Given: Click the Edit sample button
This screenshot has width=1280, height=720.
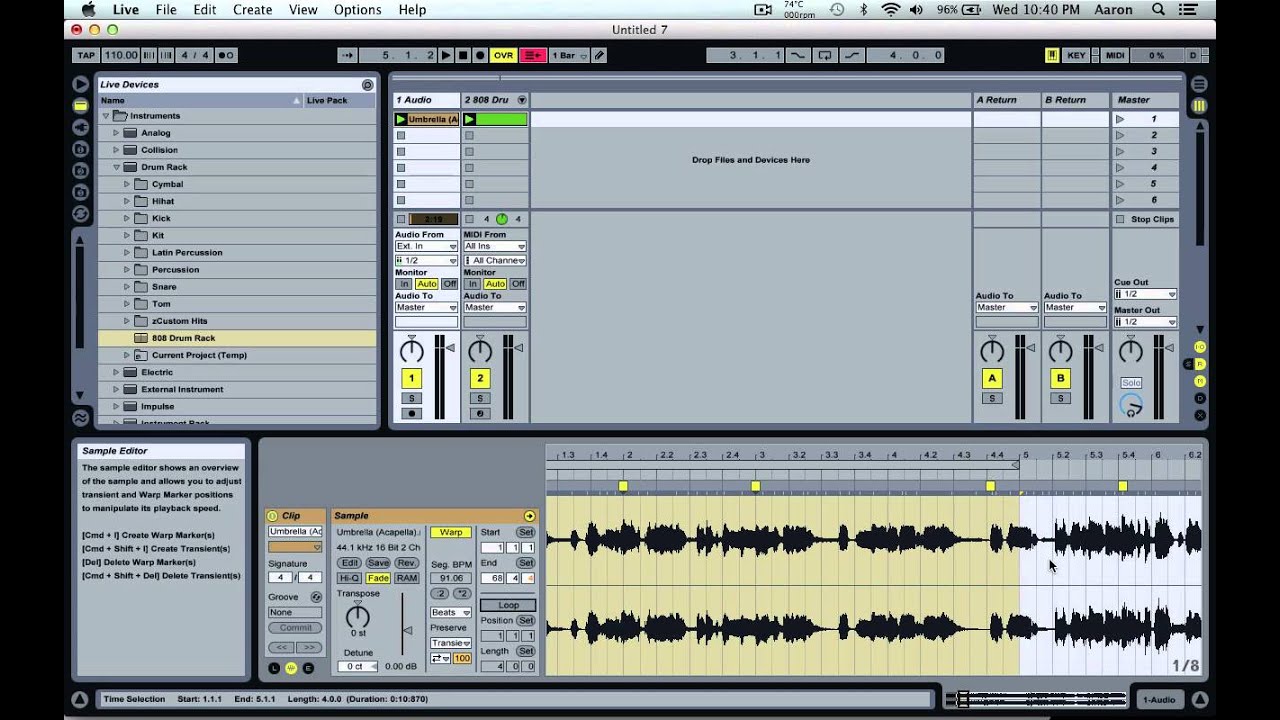Looking at the screenshot, I should coord(348,563).
